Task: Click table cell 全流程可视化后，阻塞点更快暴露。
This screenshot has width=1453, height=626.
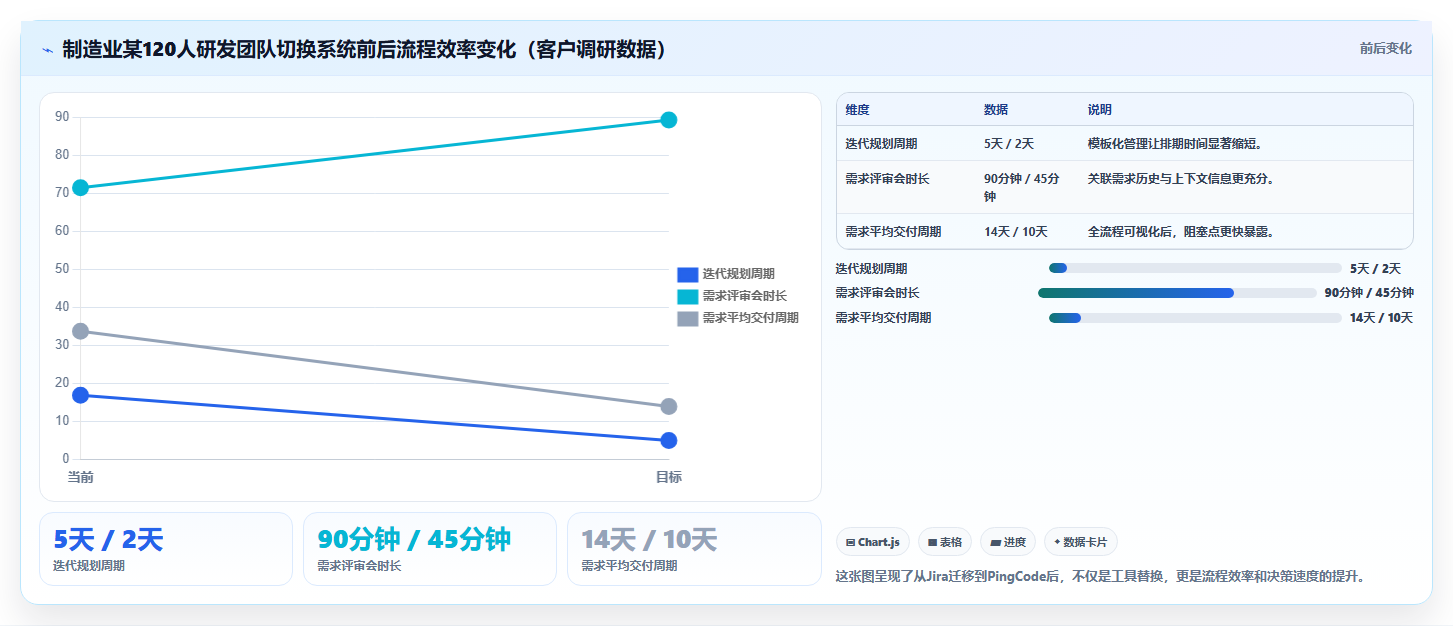Action: click(x=1246, y=231)
